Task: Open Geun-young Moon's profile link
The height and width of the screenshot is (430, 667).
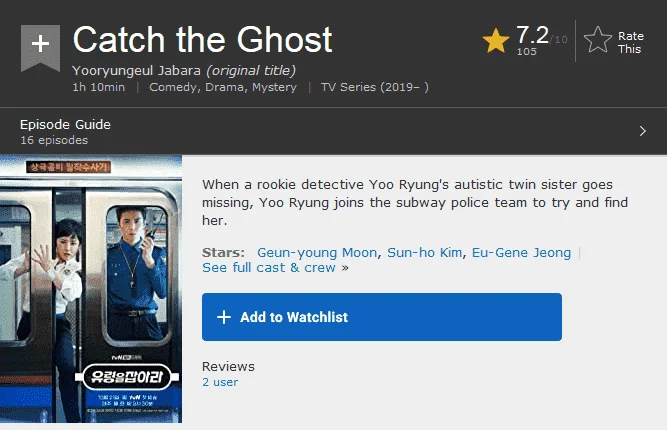Action: click(317, 253)
